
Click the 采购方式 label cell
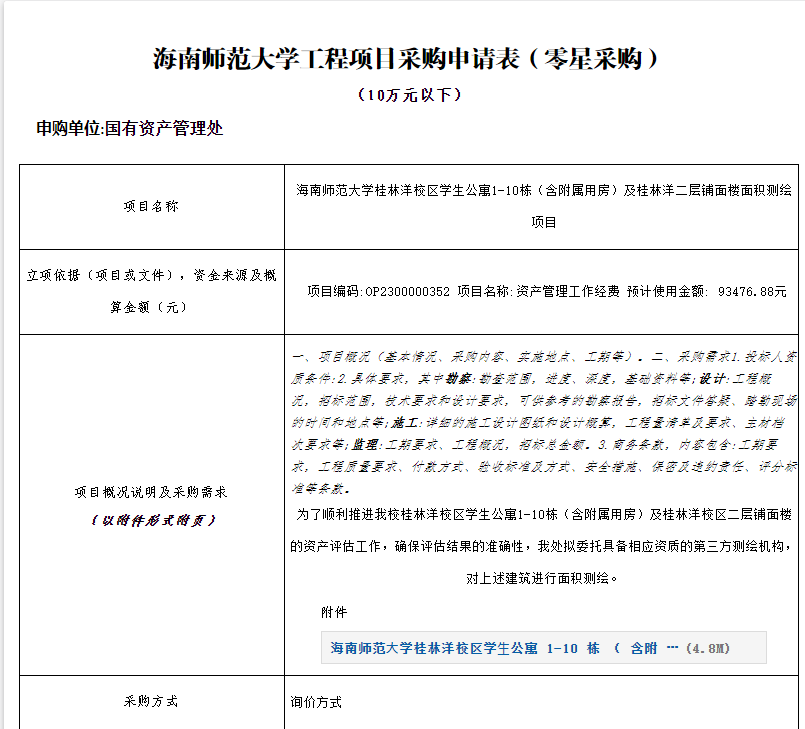click(x=151, y=702)
